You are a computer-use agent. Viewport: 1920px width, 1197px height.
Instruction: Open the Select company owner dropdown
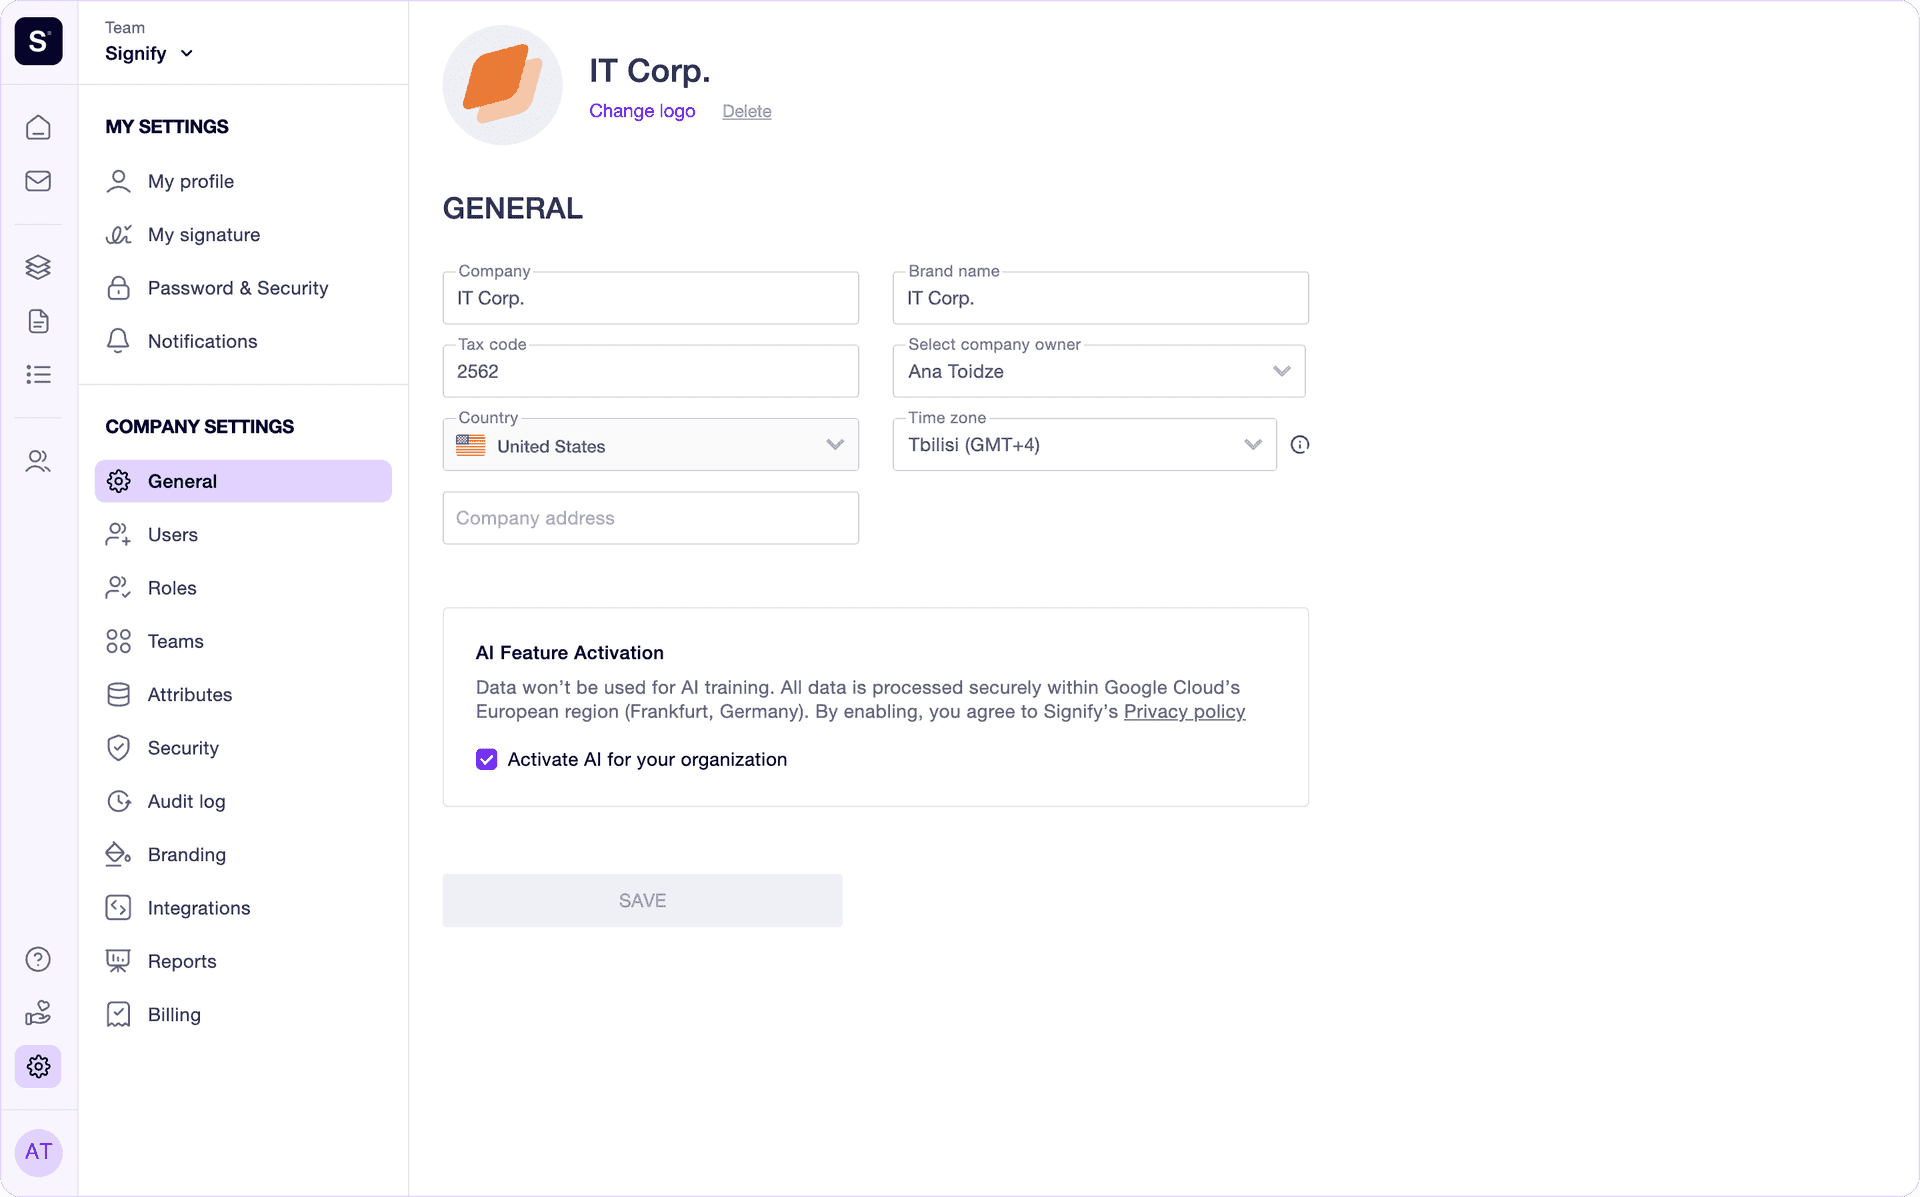[x=1099, y=371]
